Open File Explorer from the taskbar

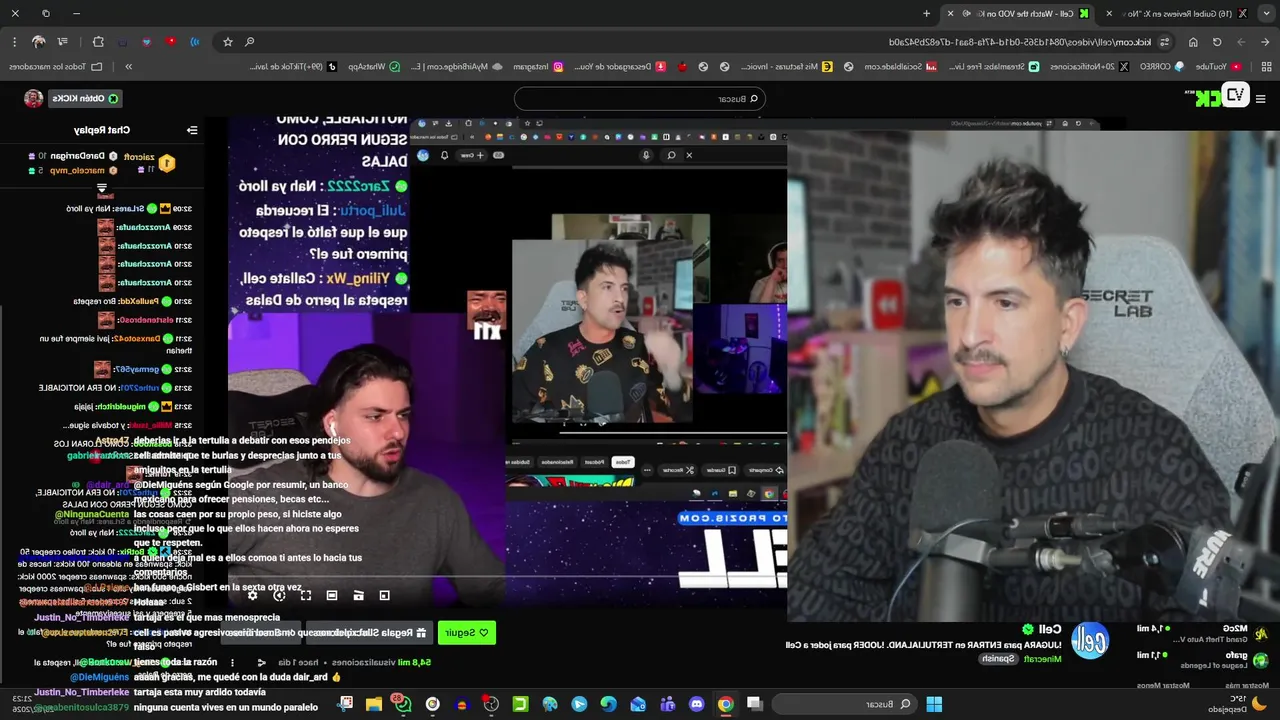(x=374, y=704)
